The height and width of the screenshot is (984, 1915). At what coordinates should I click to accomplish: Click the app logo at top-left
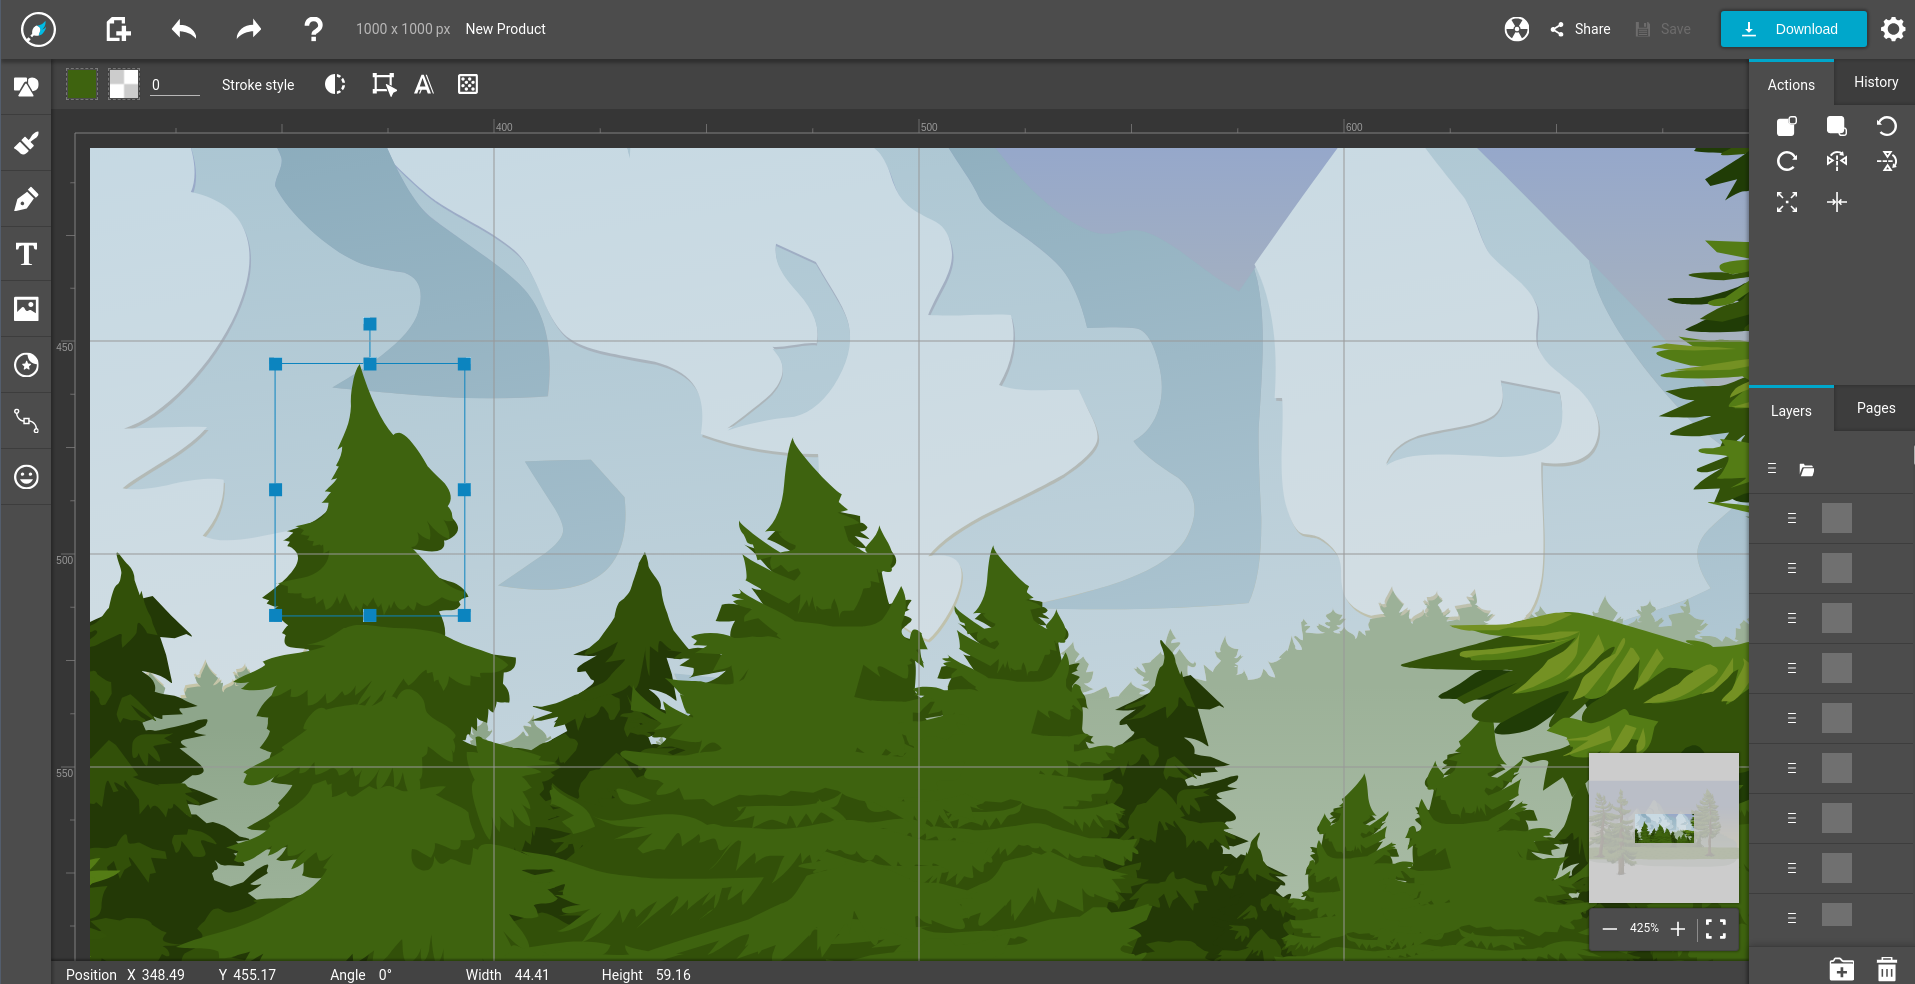pyautogui.click(x=38, y=29)
